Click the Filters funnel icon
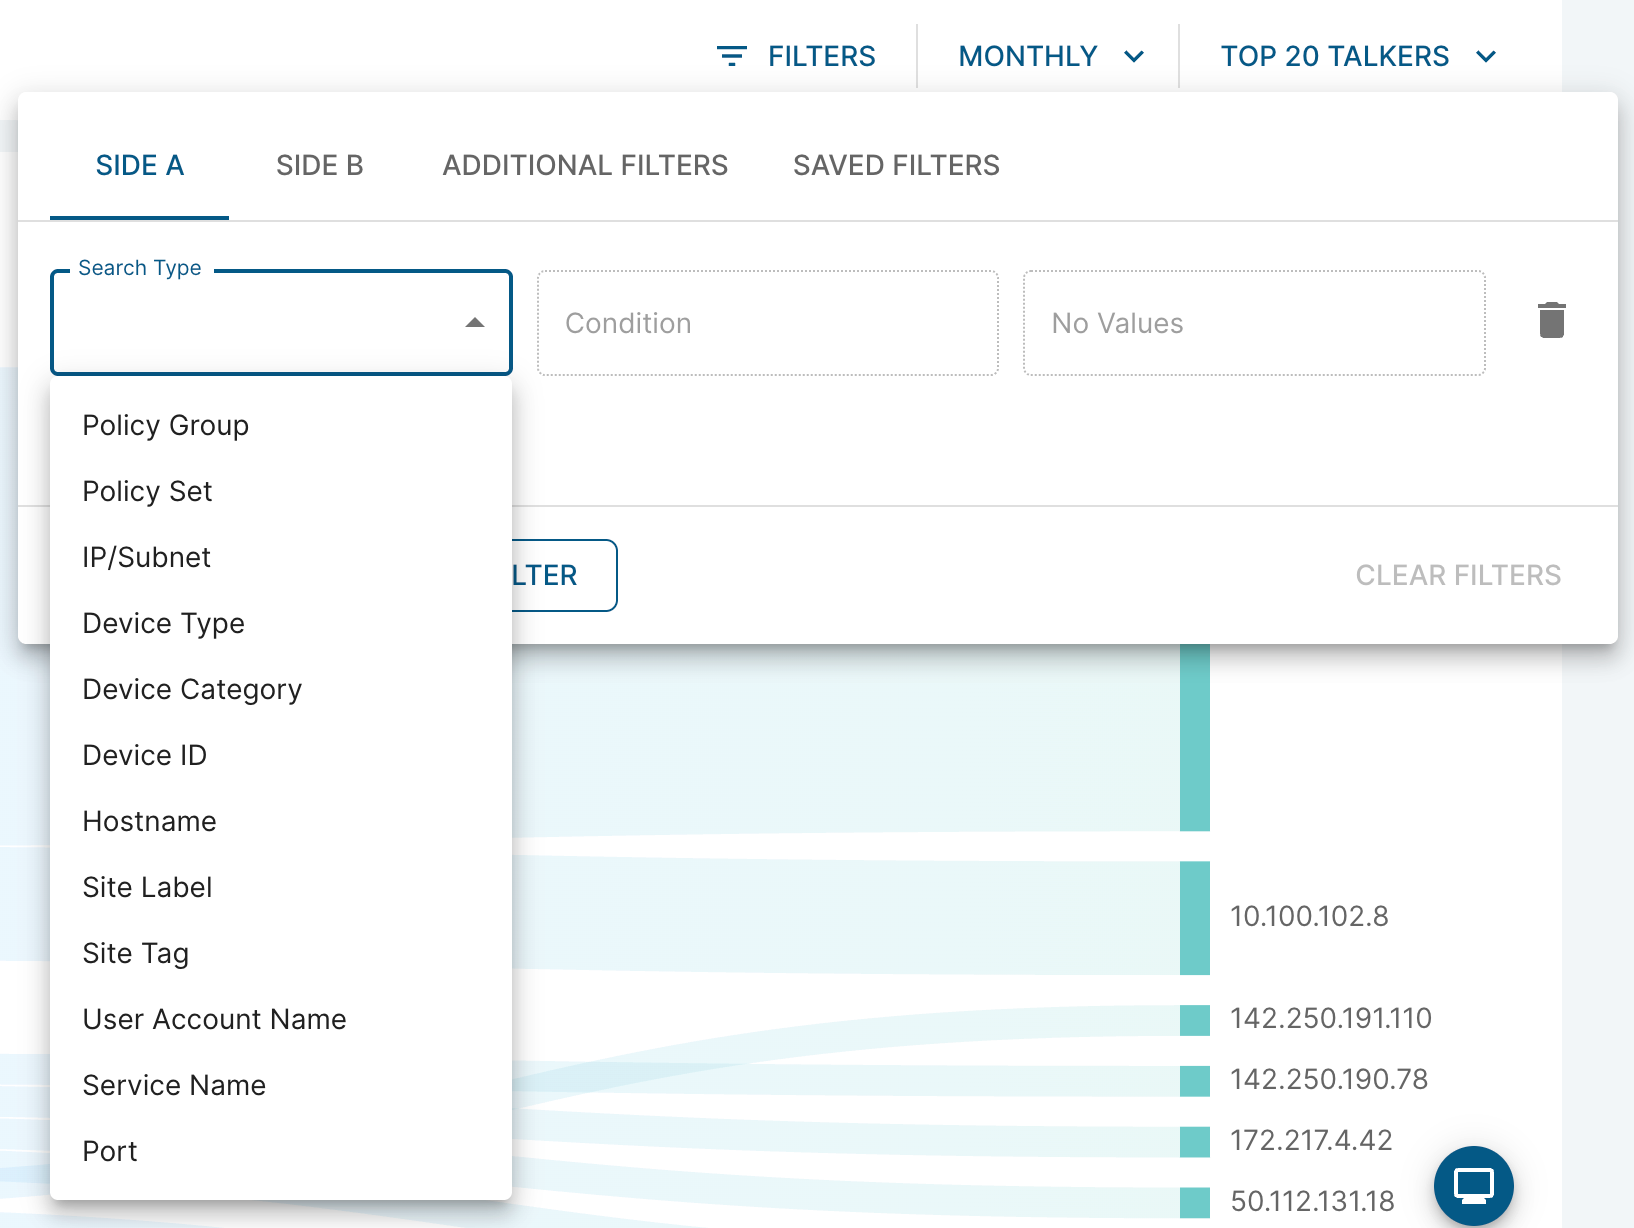The image size is (1634, 1228). (732, 56)
